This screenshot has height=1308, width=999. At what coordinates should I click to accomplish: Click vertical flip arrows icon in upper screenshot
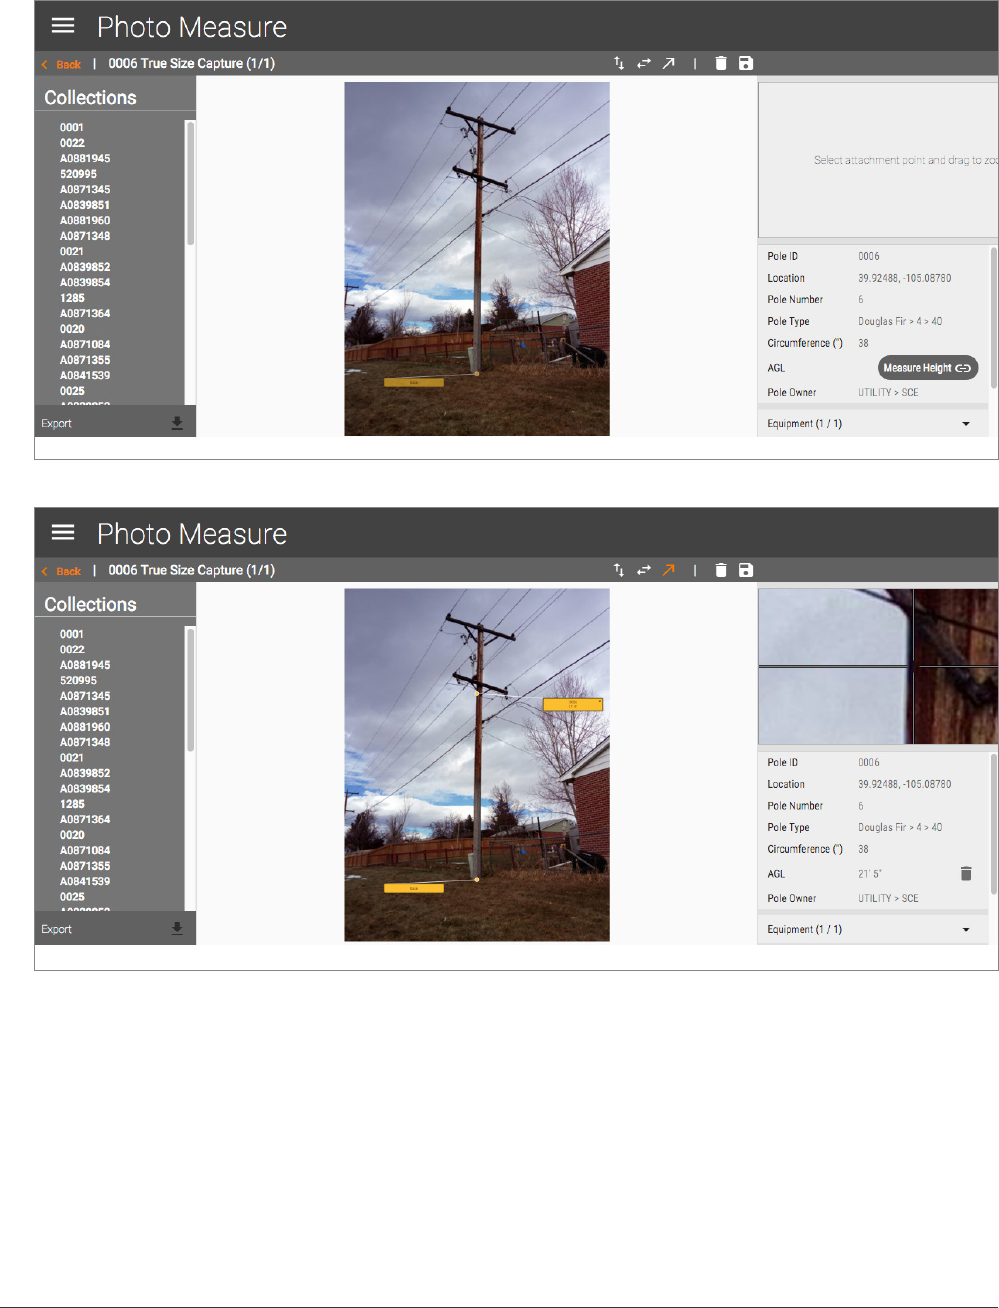point(619,63)
